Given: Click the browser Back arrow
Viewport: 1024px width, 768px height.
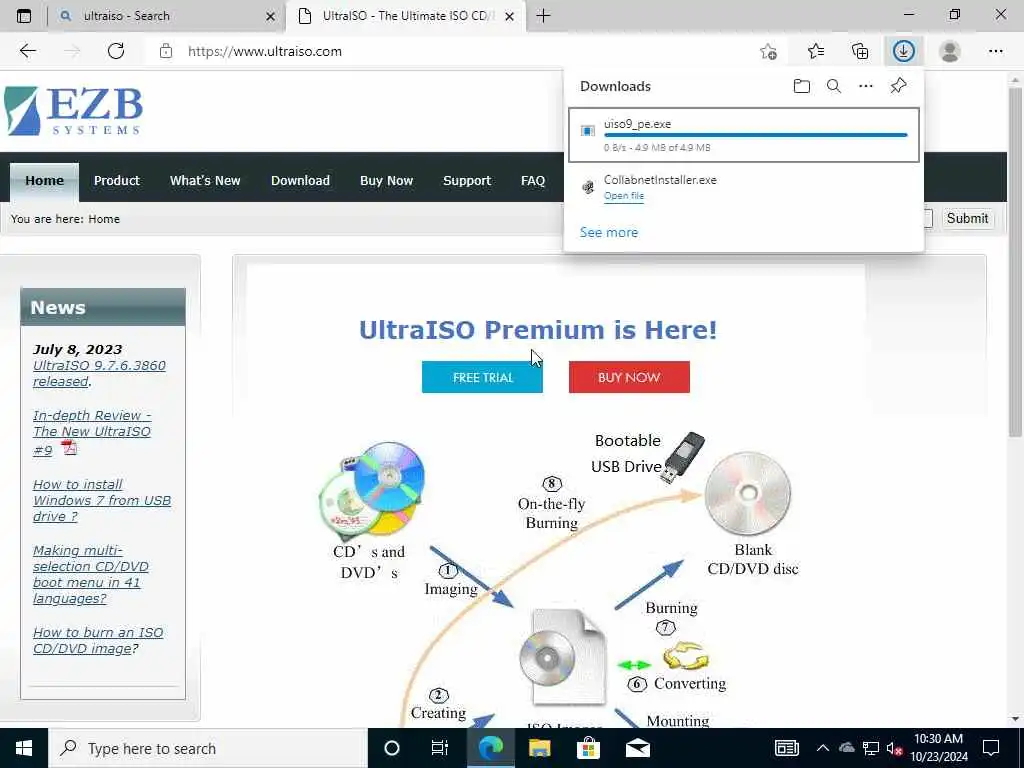Looking at the screenshot, I should tap(27, 51).
